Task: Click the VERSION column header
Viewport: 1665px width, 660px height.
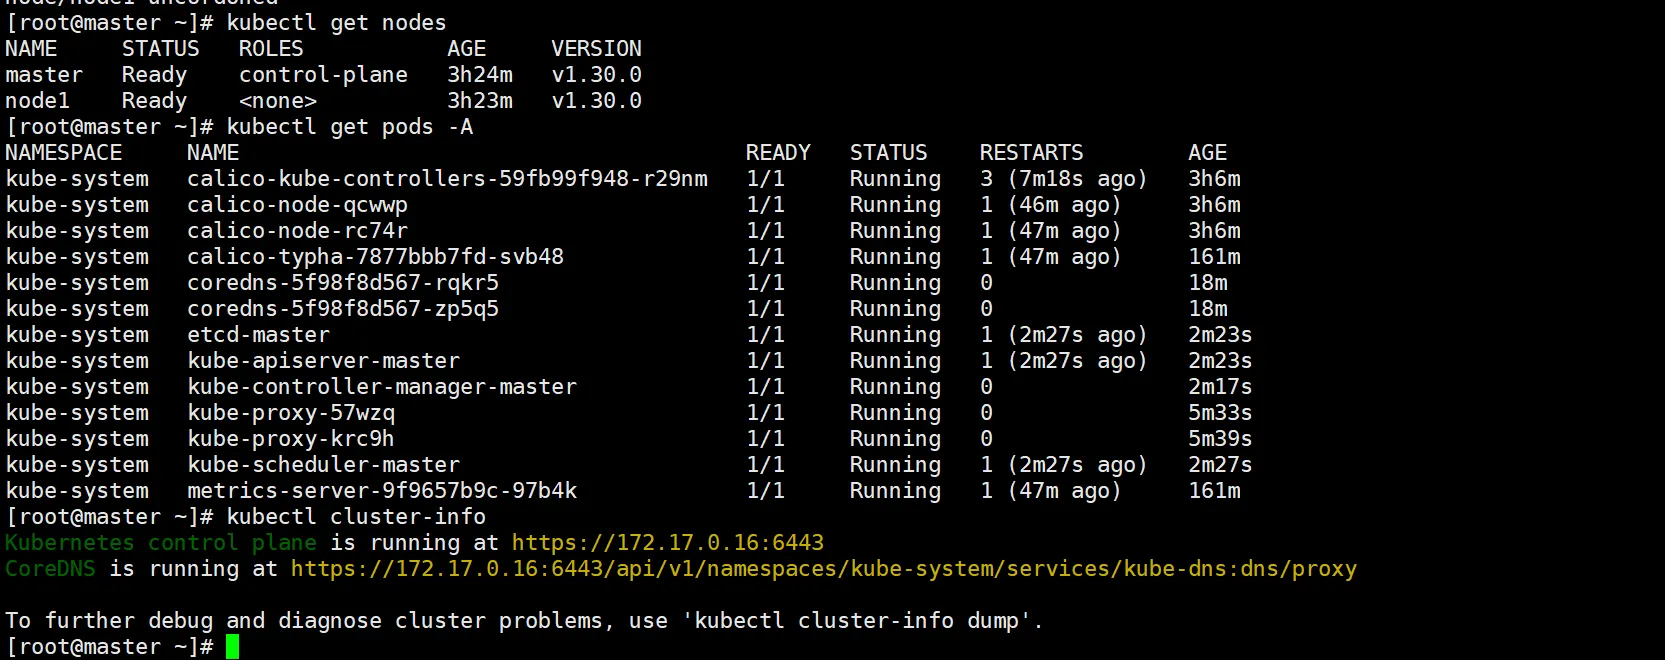Action: pos(597,49)
